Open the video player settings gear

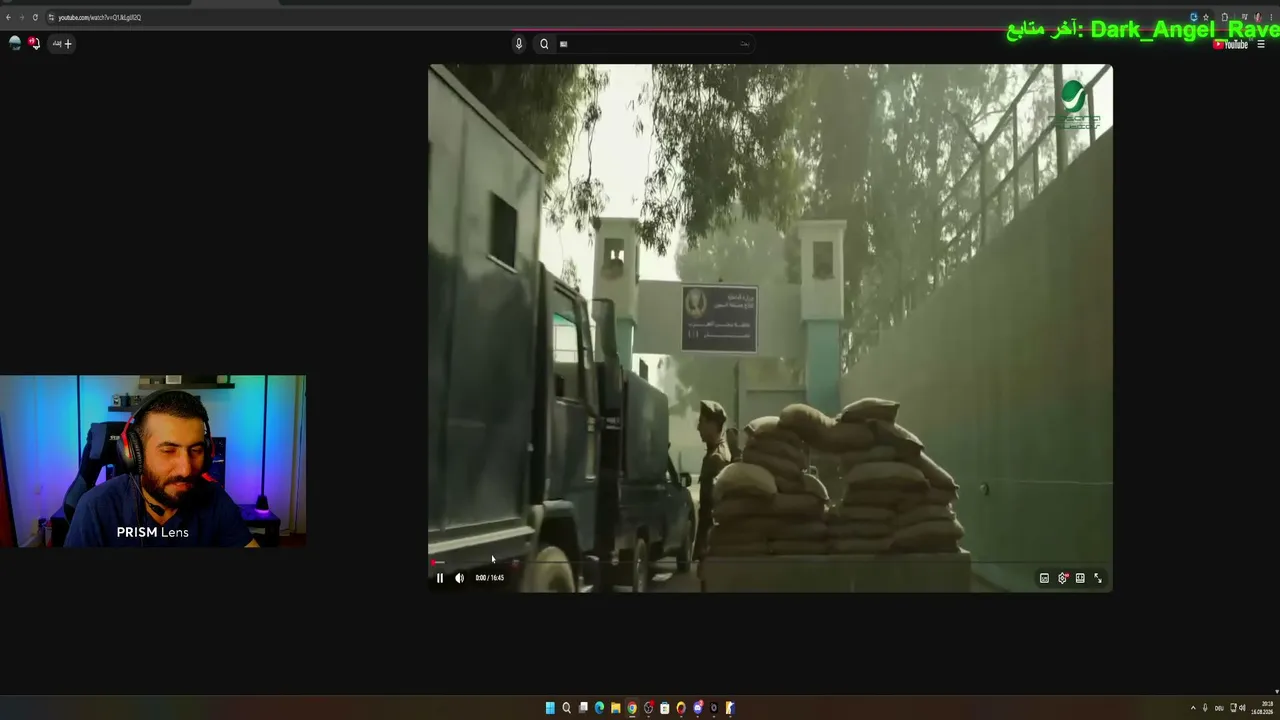(x=1063, y=578)
